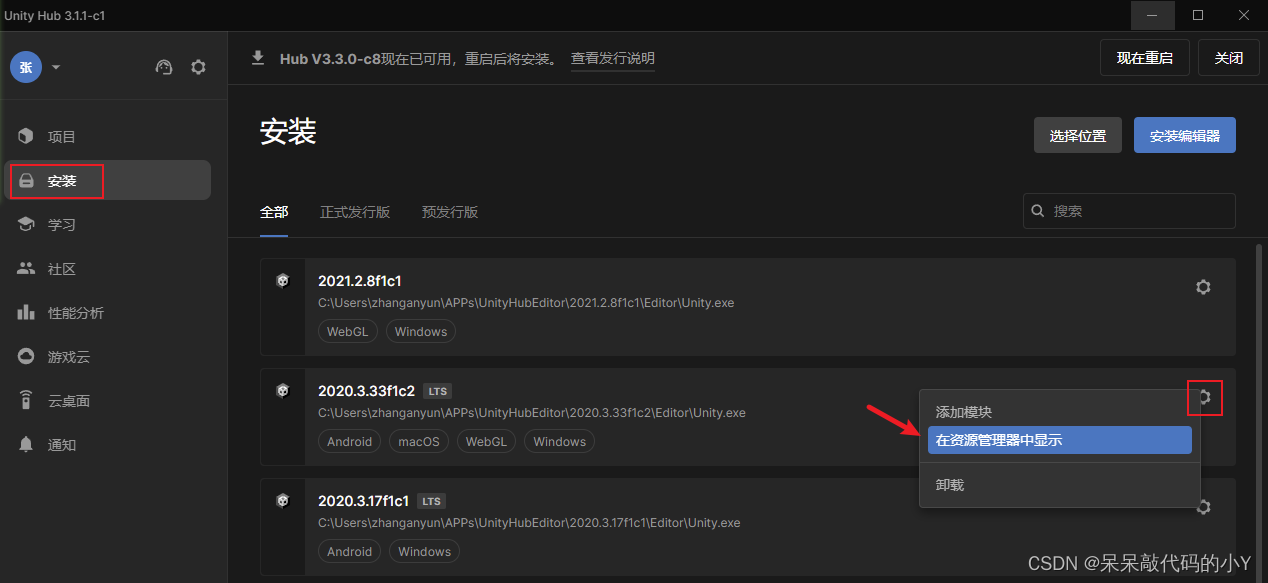The width and height of the screenshot is (1268, 583).
Task: Click the 游戏云 cloud icon
Action: [x=26, y=356]
